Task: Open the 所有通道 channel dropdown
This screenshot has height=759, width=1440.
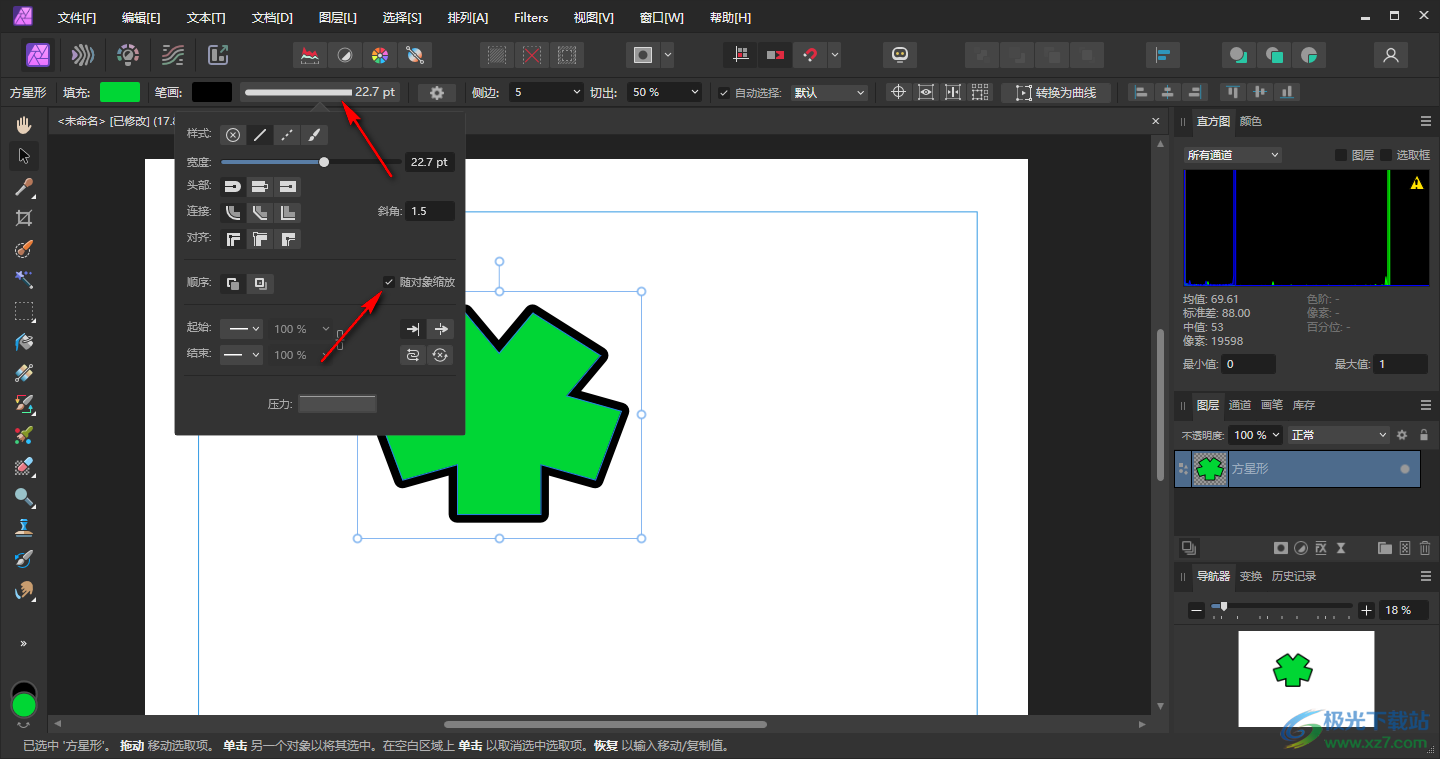Action: pyautogui.click(x=1232, y=155)
